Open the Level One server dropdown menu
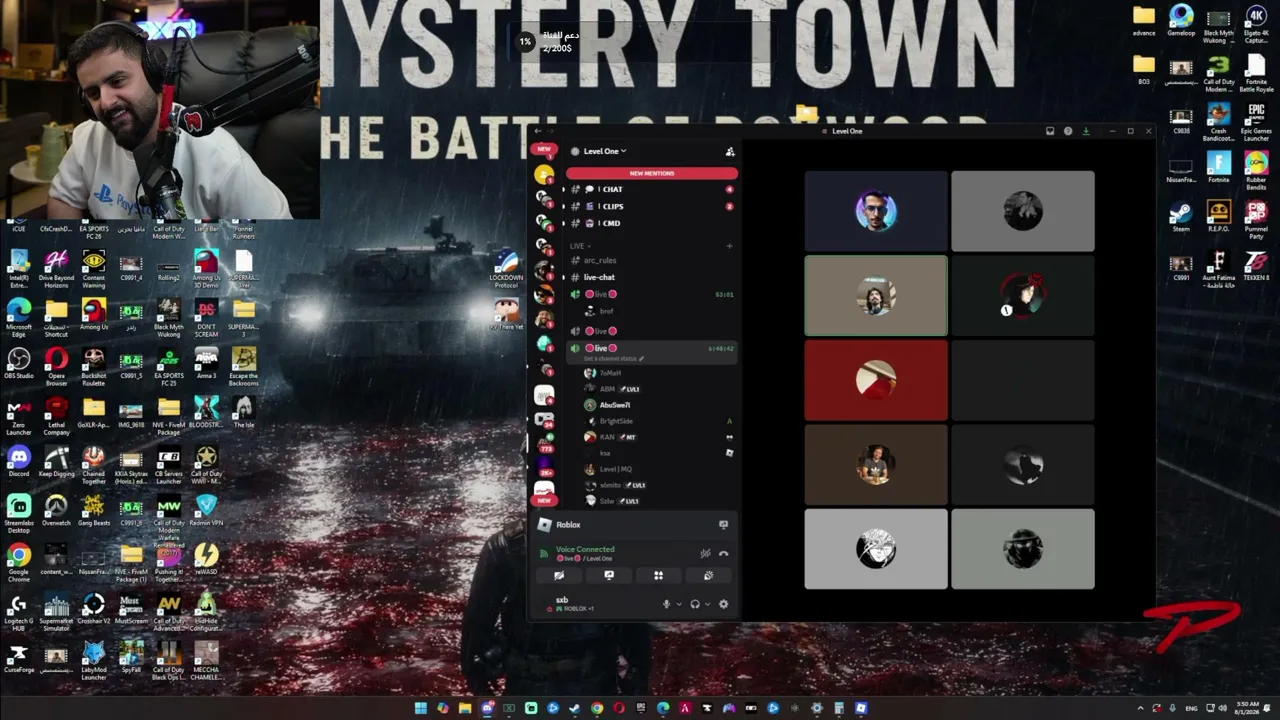Image resolution: width=1280 pixels, height=720 pixels. [x=604, y=151]
